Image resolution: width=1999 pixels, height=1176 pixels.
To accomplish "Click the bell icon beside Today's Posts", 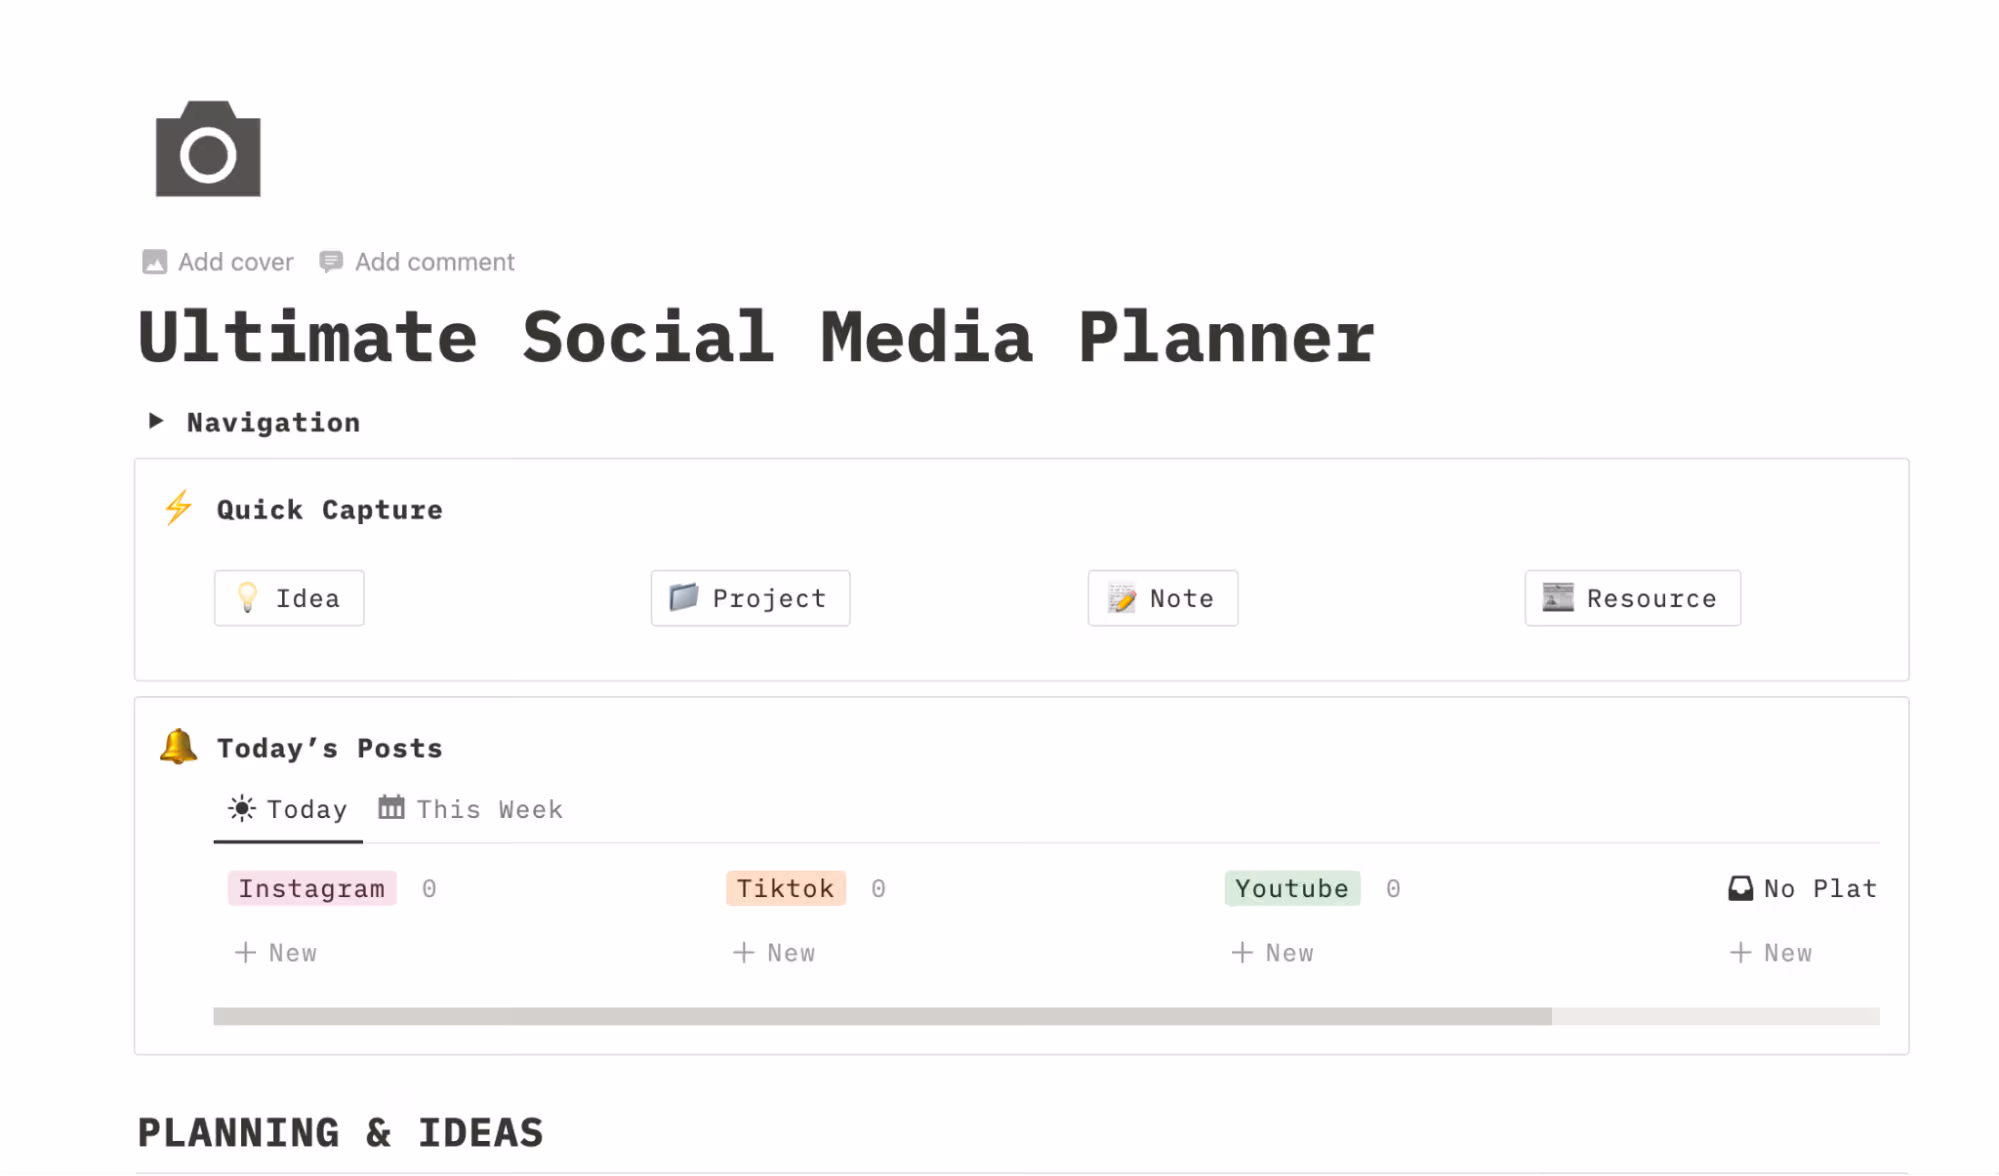I will (x=178, y=746).
